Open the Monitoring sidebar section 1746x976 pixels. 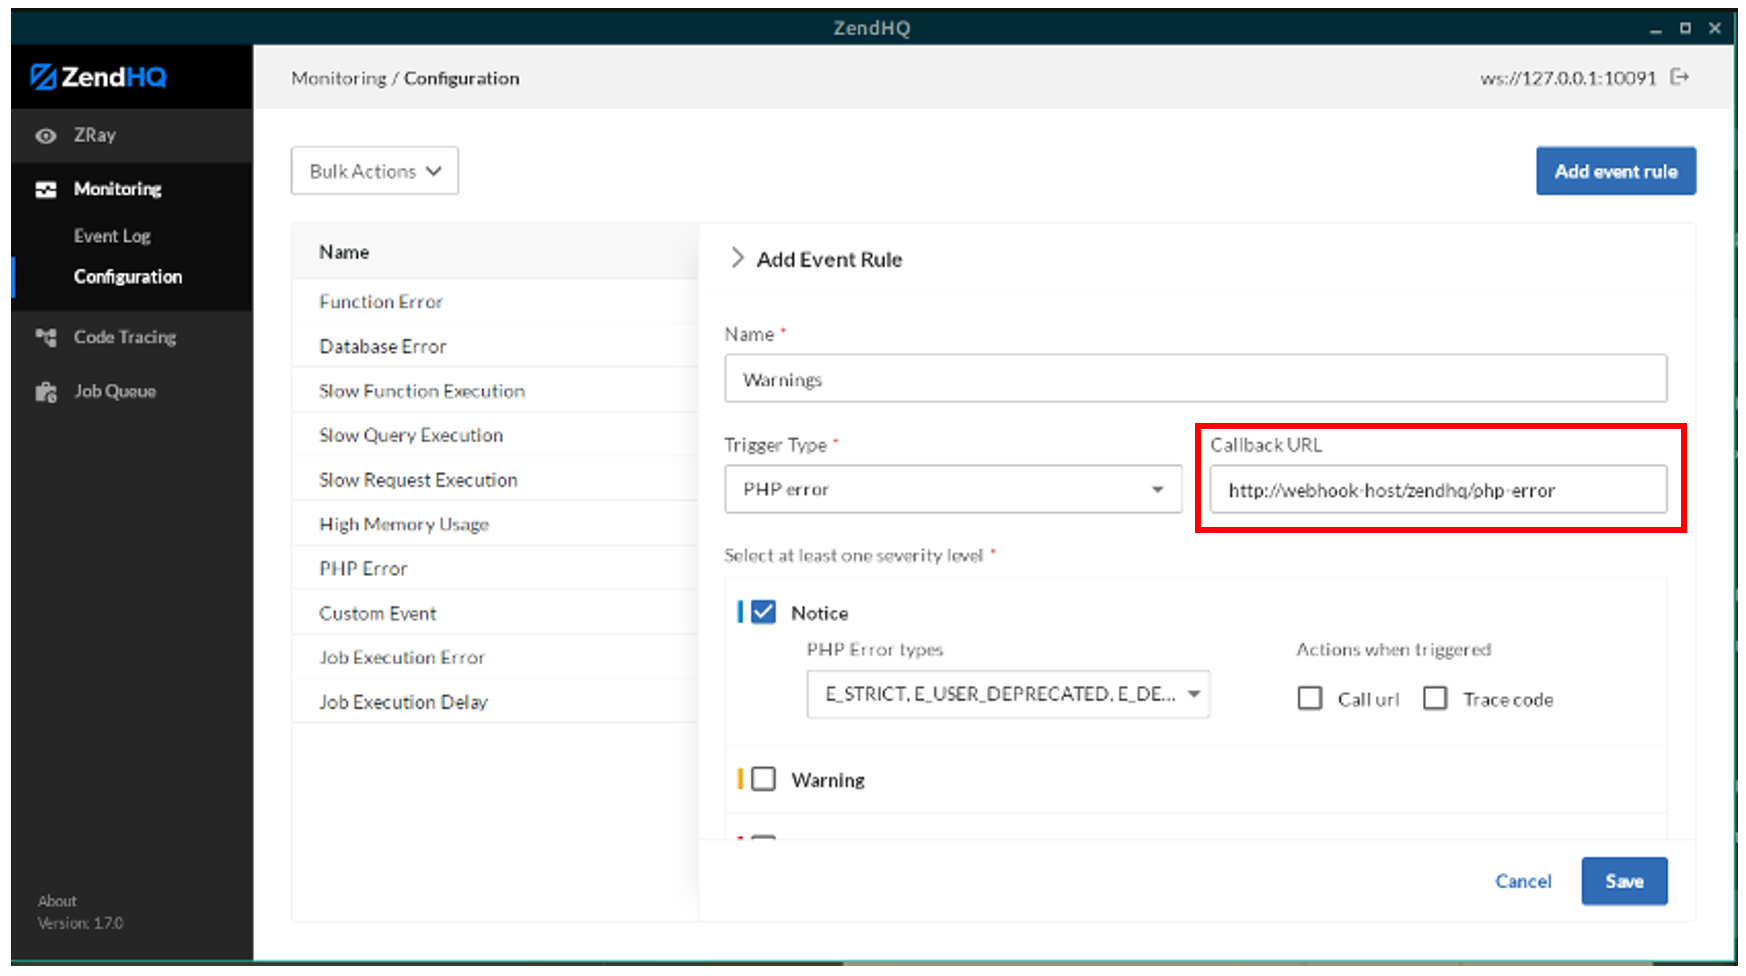point(117,189)
